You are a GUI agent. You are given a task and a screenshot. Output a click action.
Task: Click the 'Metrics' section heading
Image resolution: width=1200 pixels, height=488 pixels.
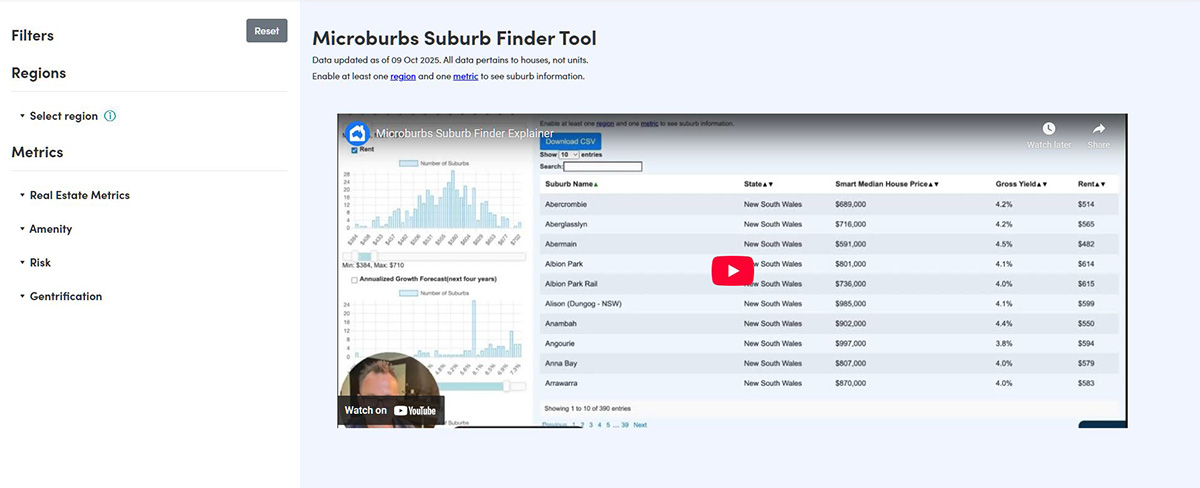37,152
